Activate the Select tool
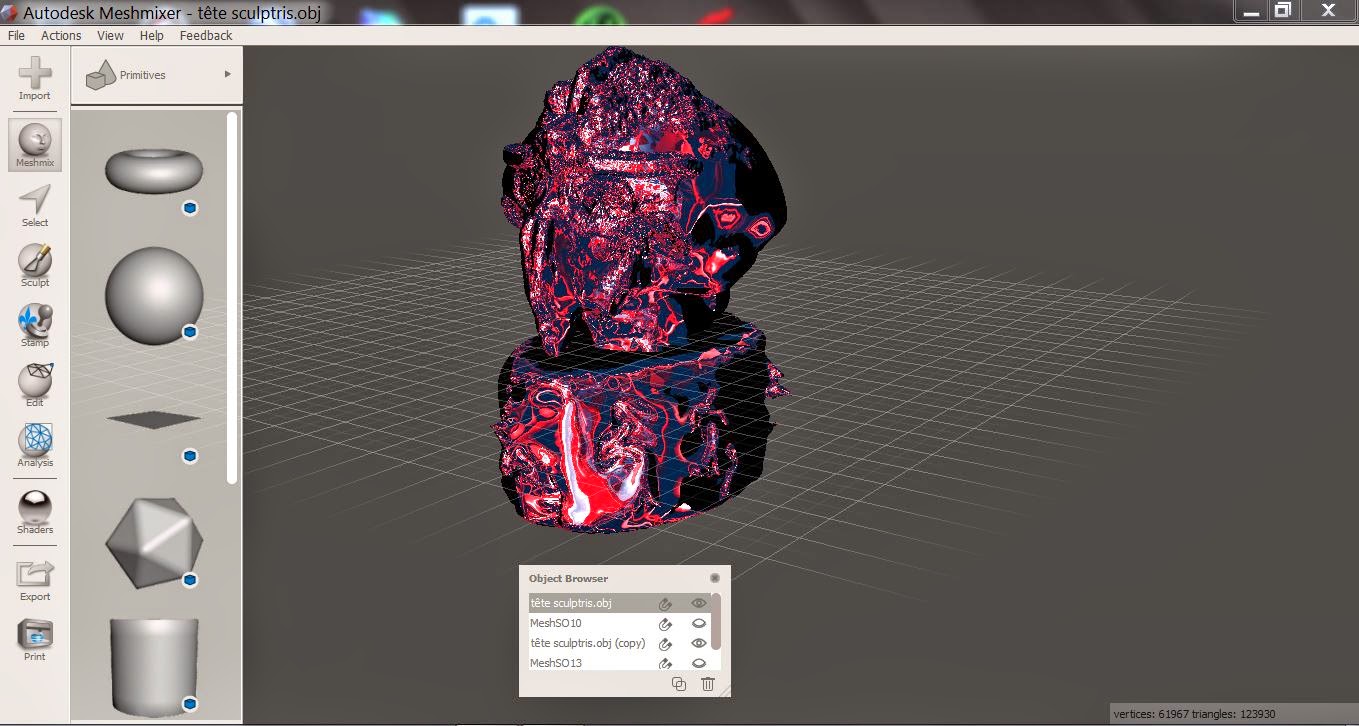The width and height of the screenshot is (1359, 726). (x=35, y=206)
